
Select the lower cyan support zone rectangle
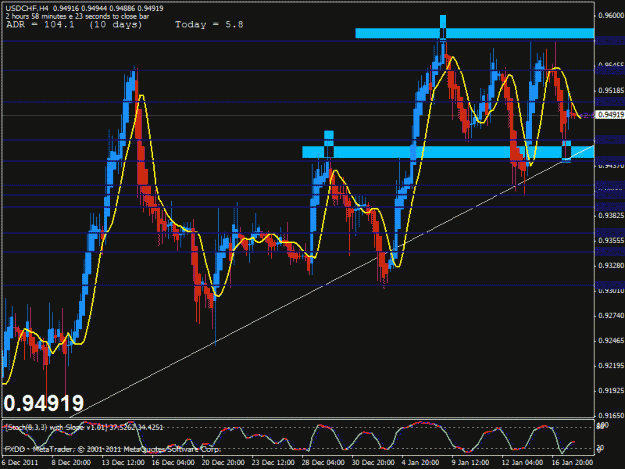pyautogui.click(x=448, y=152)
